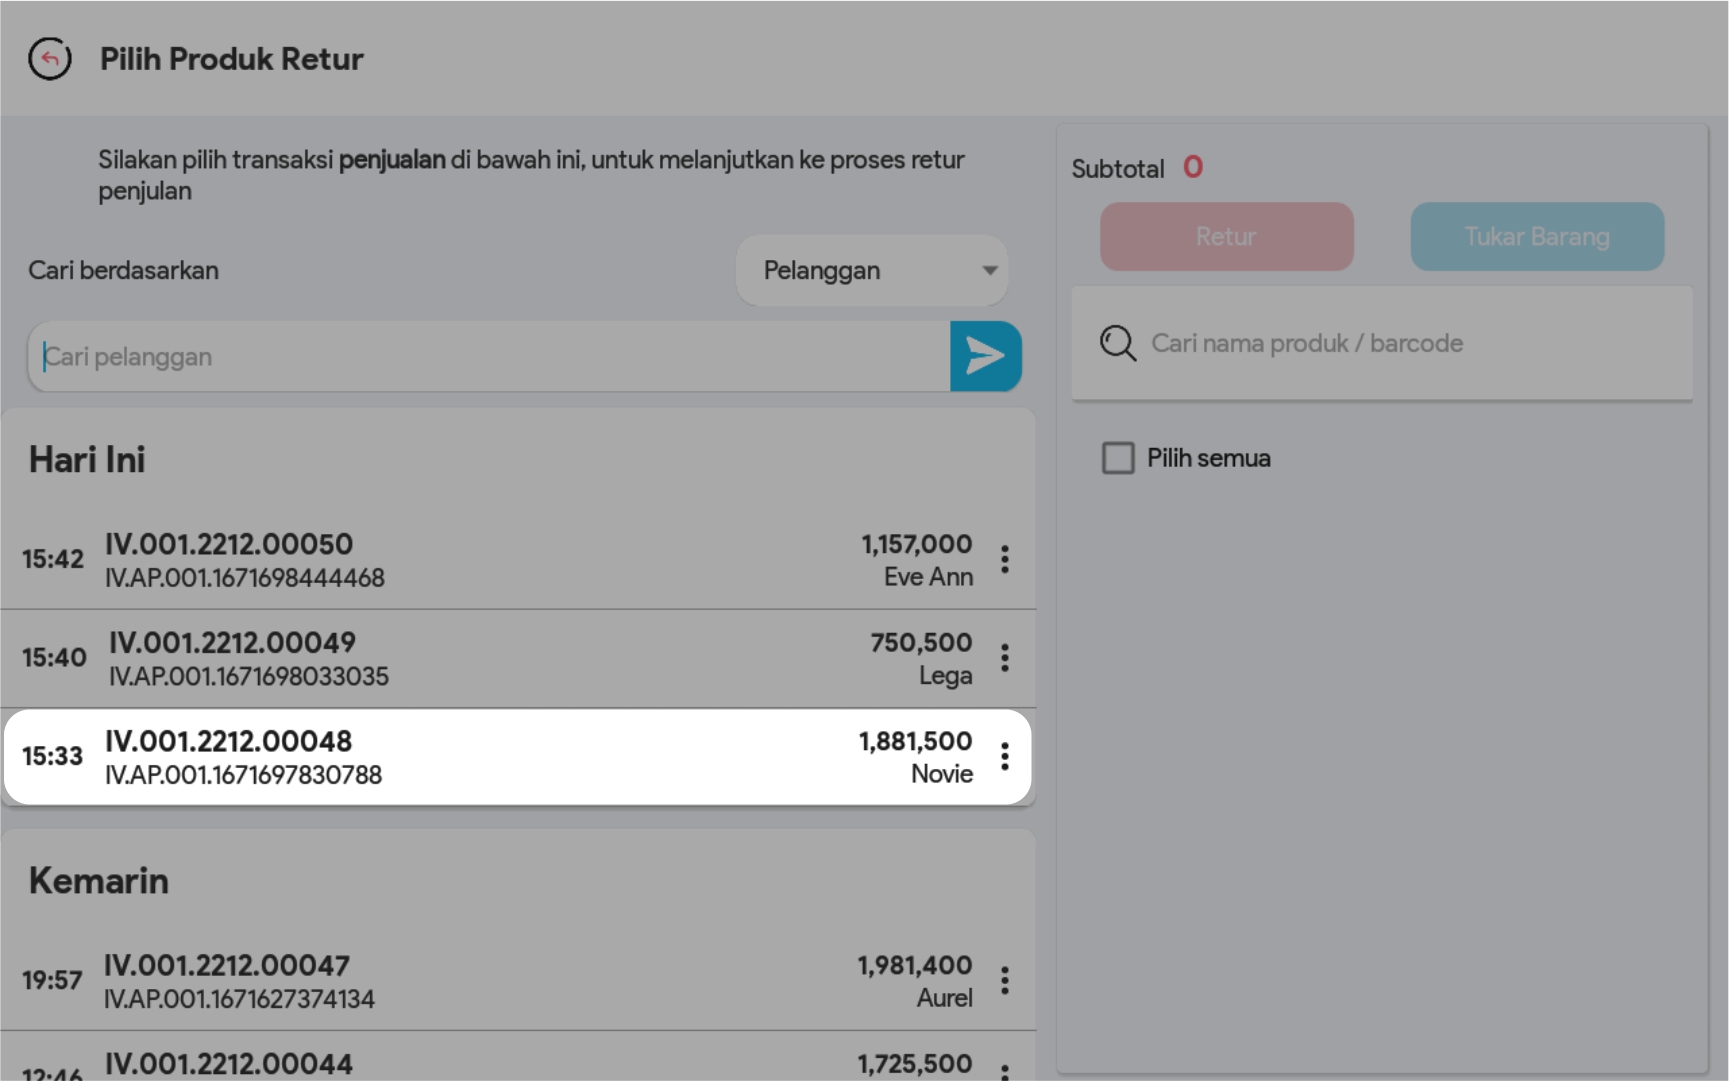The height and width of the screenshot is (1081, 1729).
Task: Click the Cari nama produk / barcode field
Action: tap(1400, 343)
